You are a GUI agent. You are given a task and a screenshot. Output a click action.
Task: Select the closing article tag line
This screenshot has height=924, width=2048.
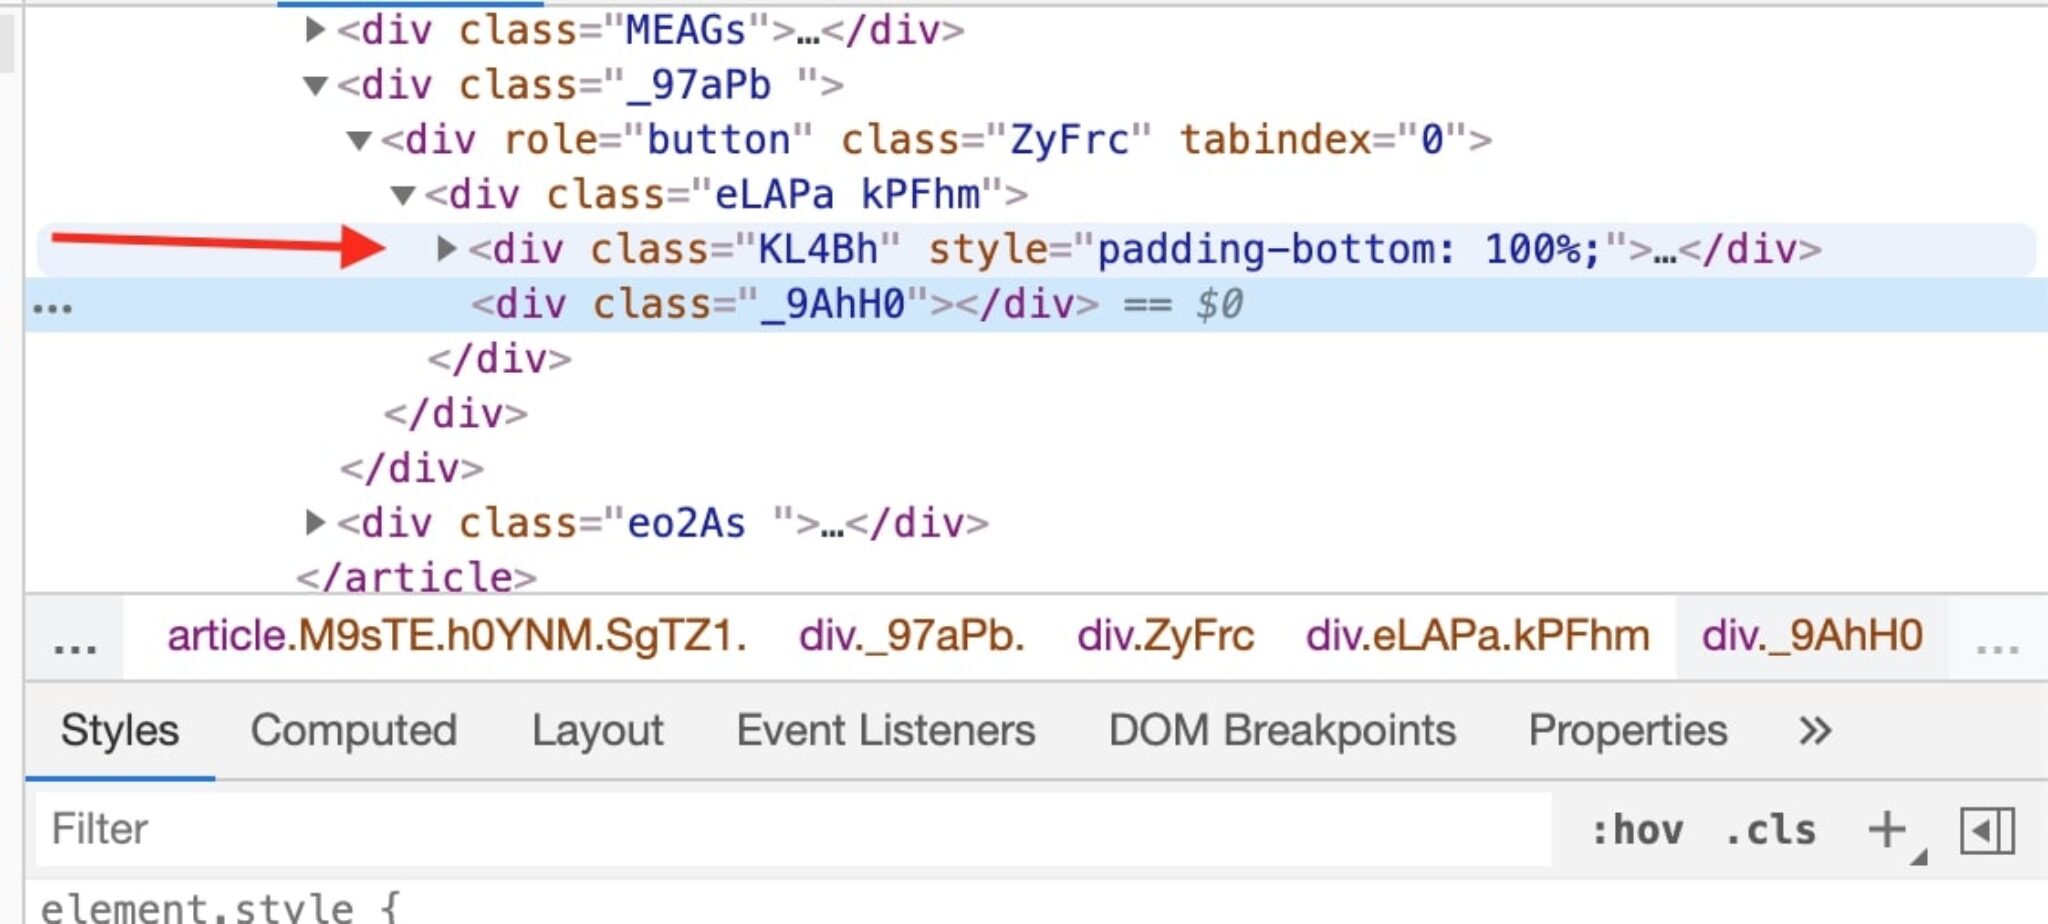click(416, 577)
